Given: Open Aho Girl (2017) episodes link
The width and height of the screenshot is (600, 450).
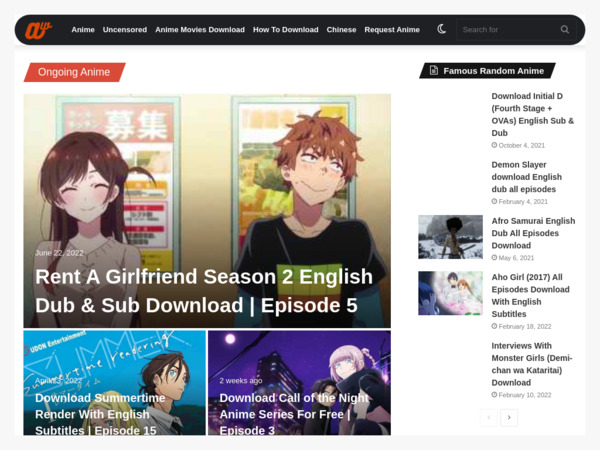Looking at the screenshot, I should pyautogui.click(x=530, y=295).
